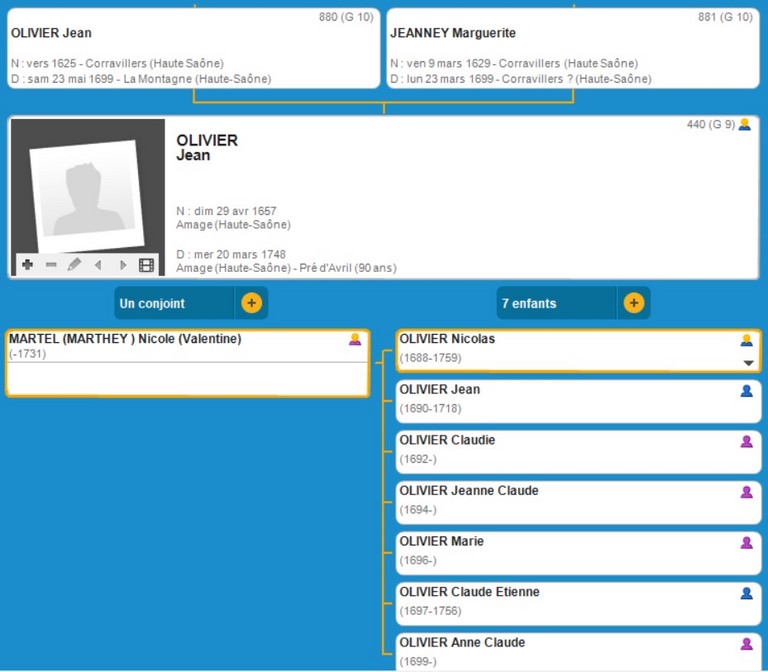The image size is (768, 672).
Task: Add a spouse with the conjoint plus button
Action: (x=251, y=303)
